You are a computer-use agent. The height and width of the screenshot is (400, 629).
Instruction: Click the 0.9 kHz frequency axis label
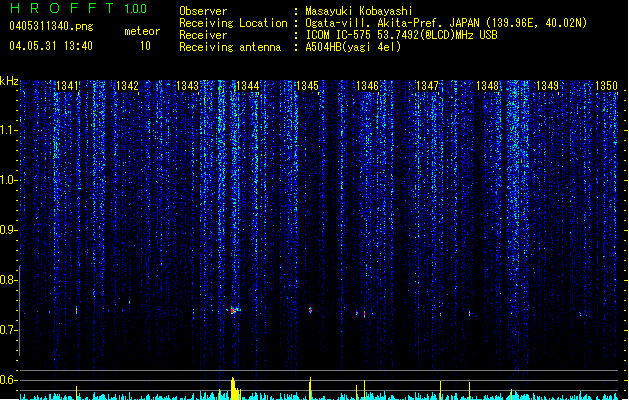(8, 230)
